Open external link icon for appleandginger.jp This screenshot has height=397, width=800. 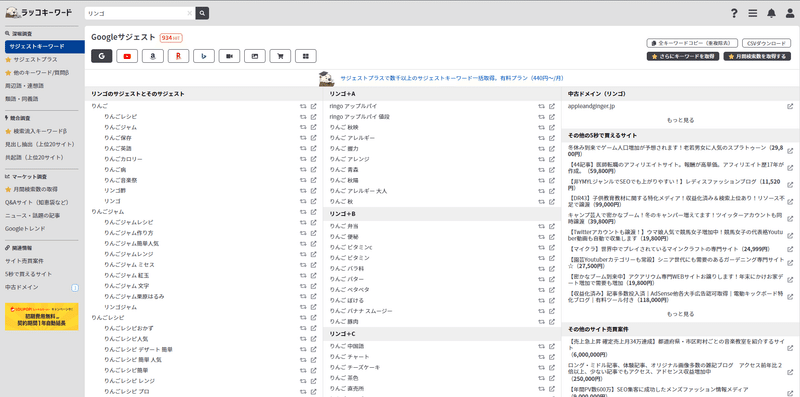(790, 106)
